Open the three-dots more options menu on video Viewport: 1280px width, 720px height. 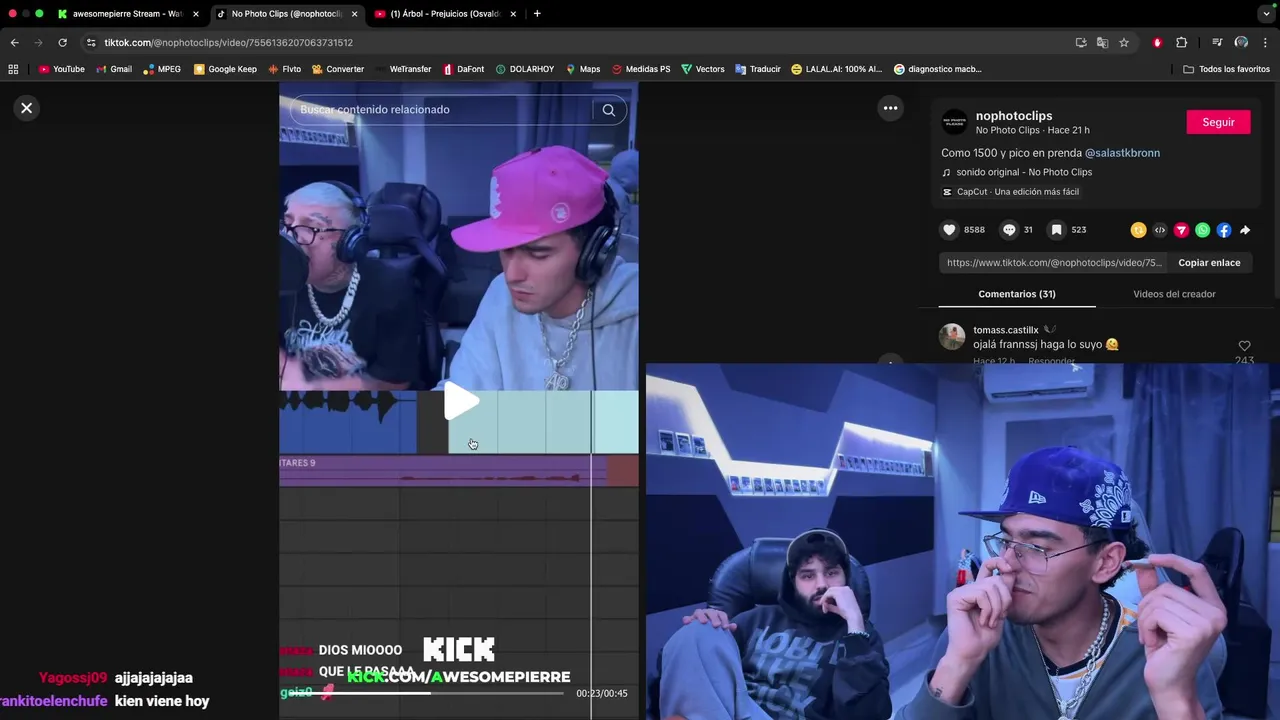point(890,108)
